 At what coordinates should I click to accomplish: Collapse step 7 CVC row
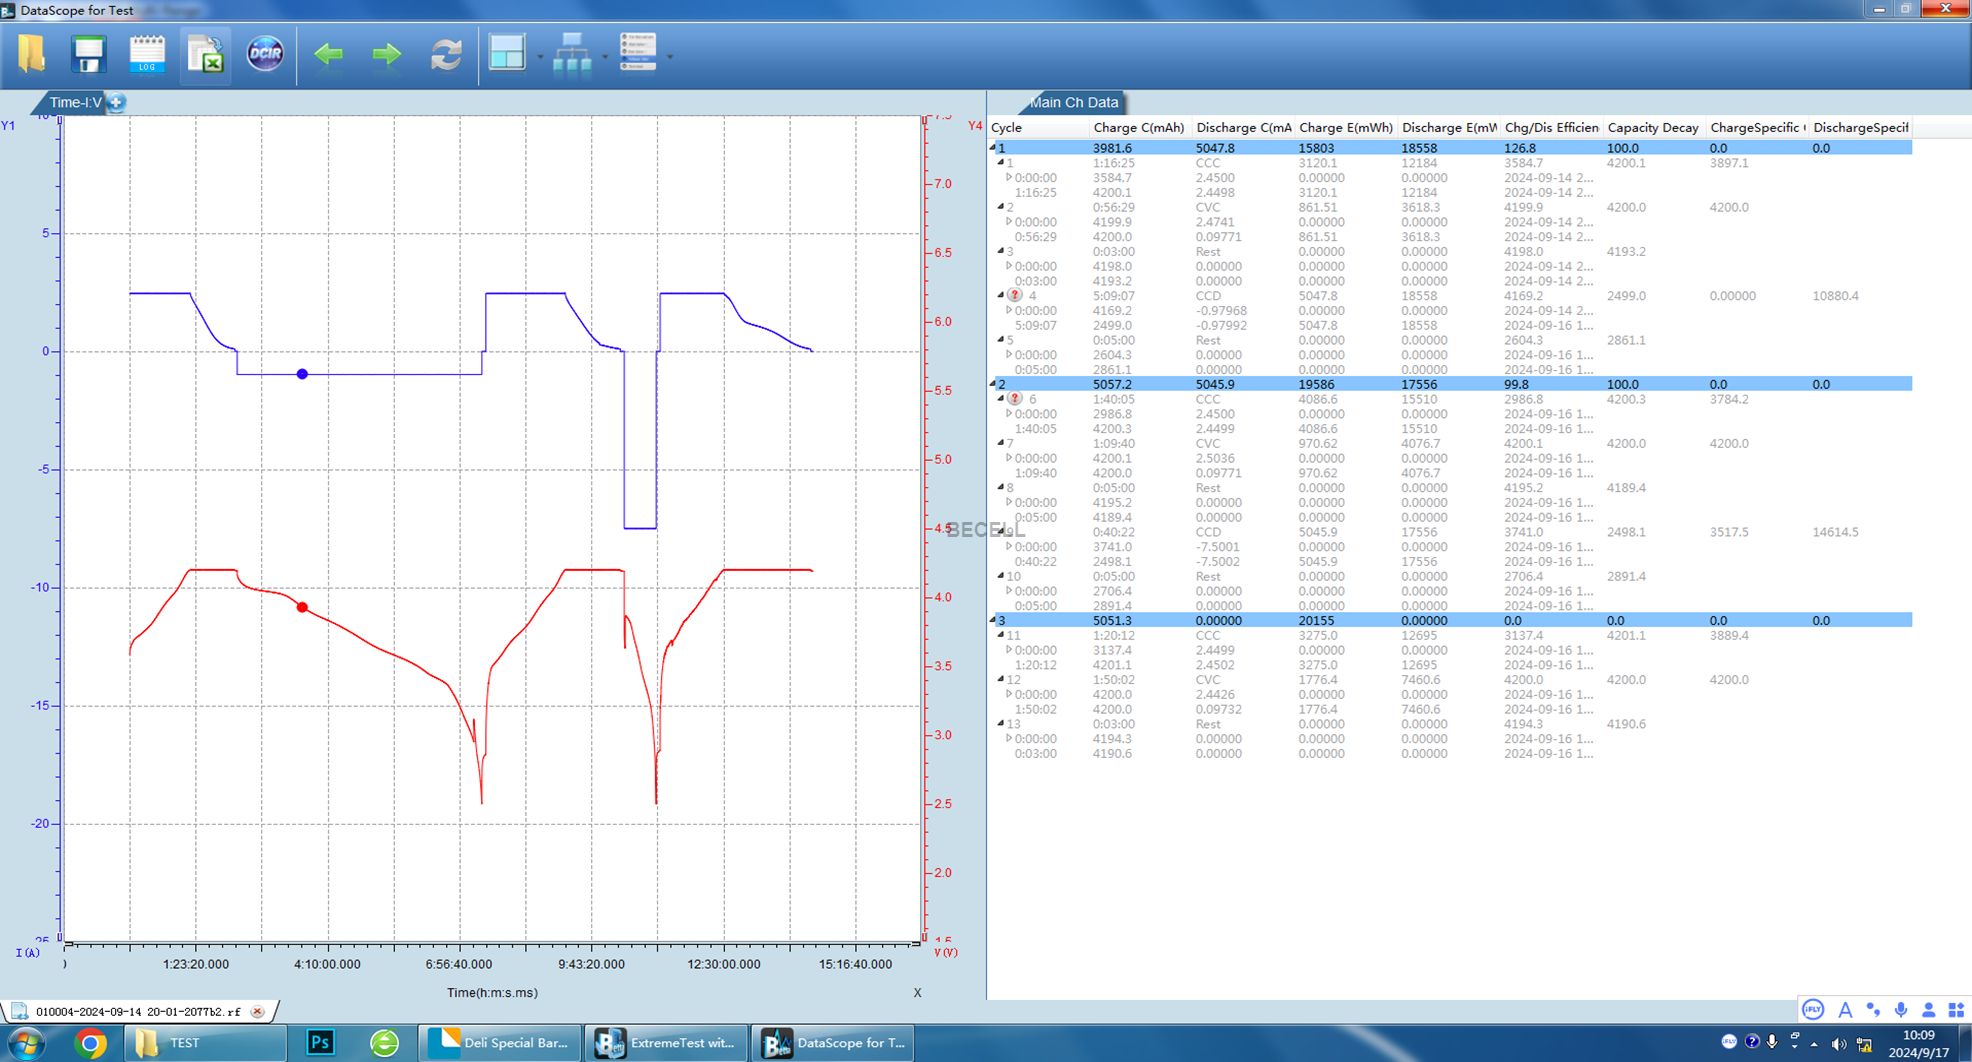[1001, 443]
